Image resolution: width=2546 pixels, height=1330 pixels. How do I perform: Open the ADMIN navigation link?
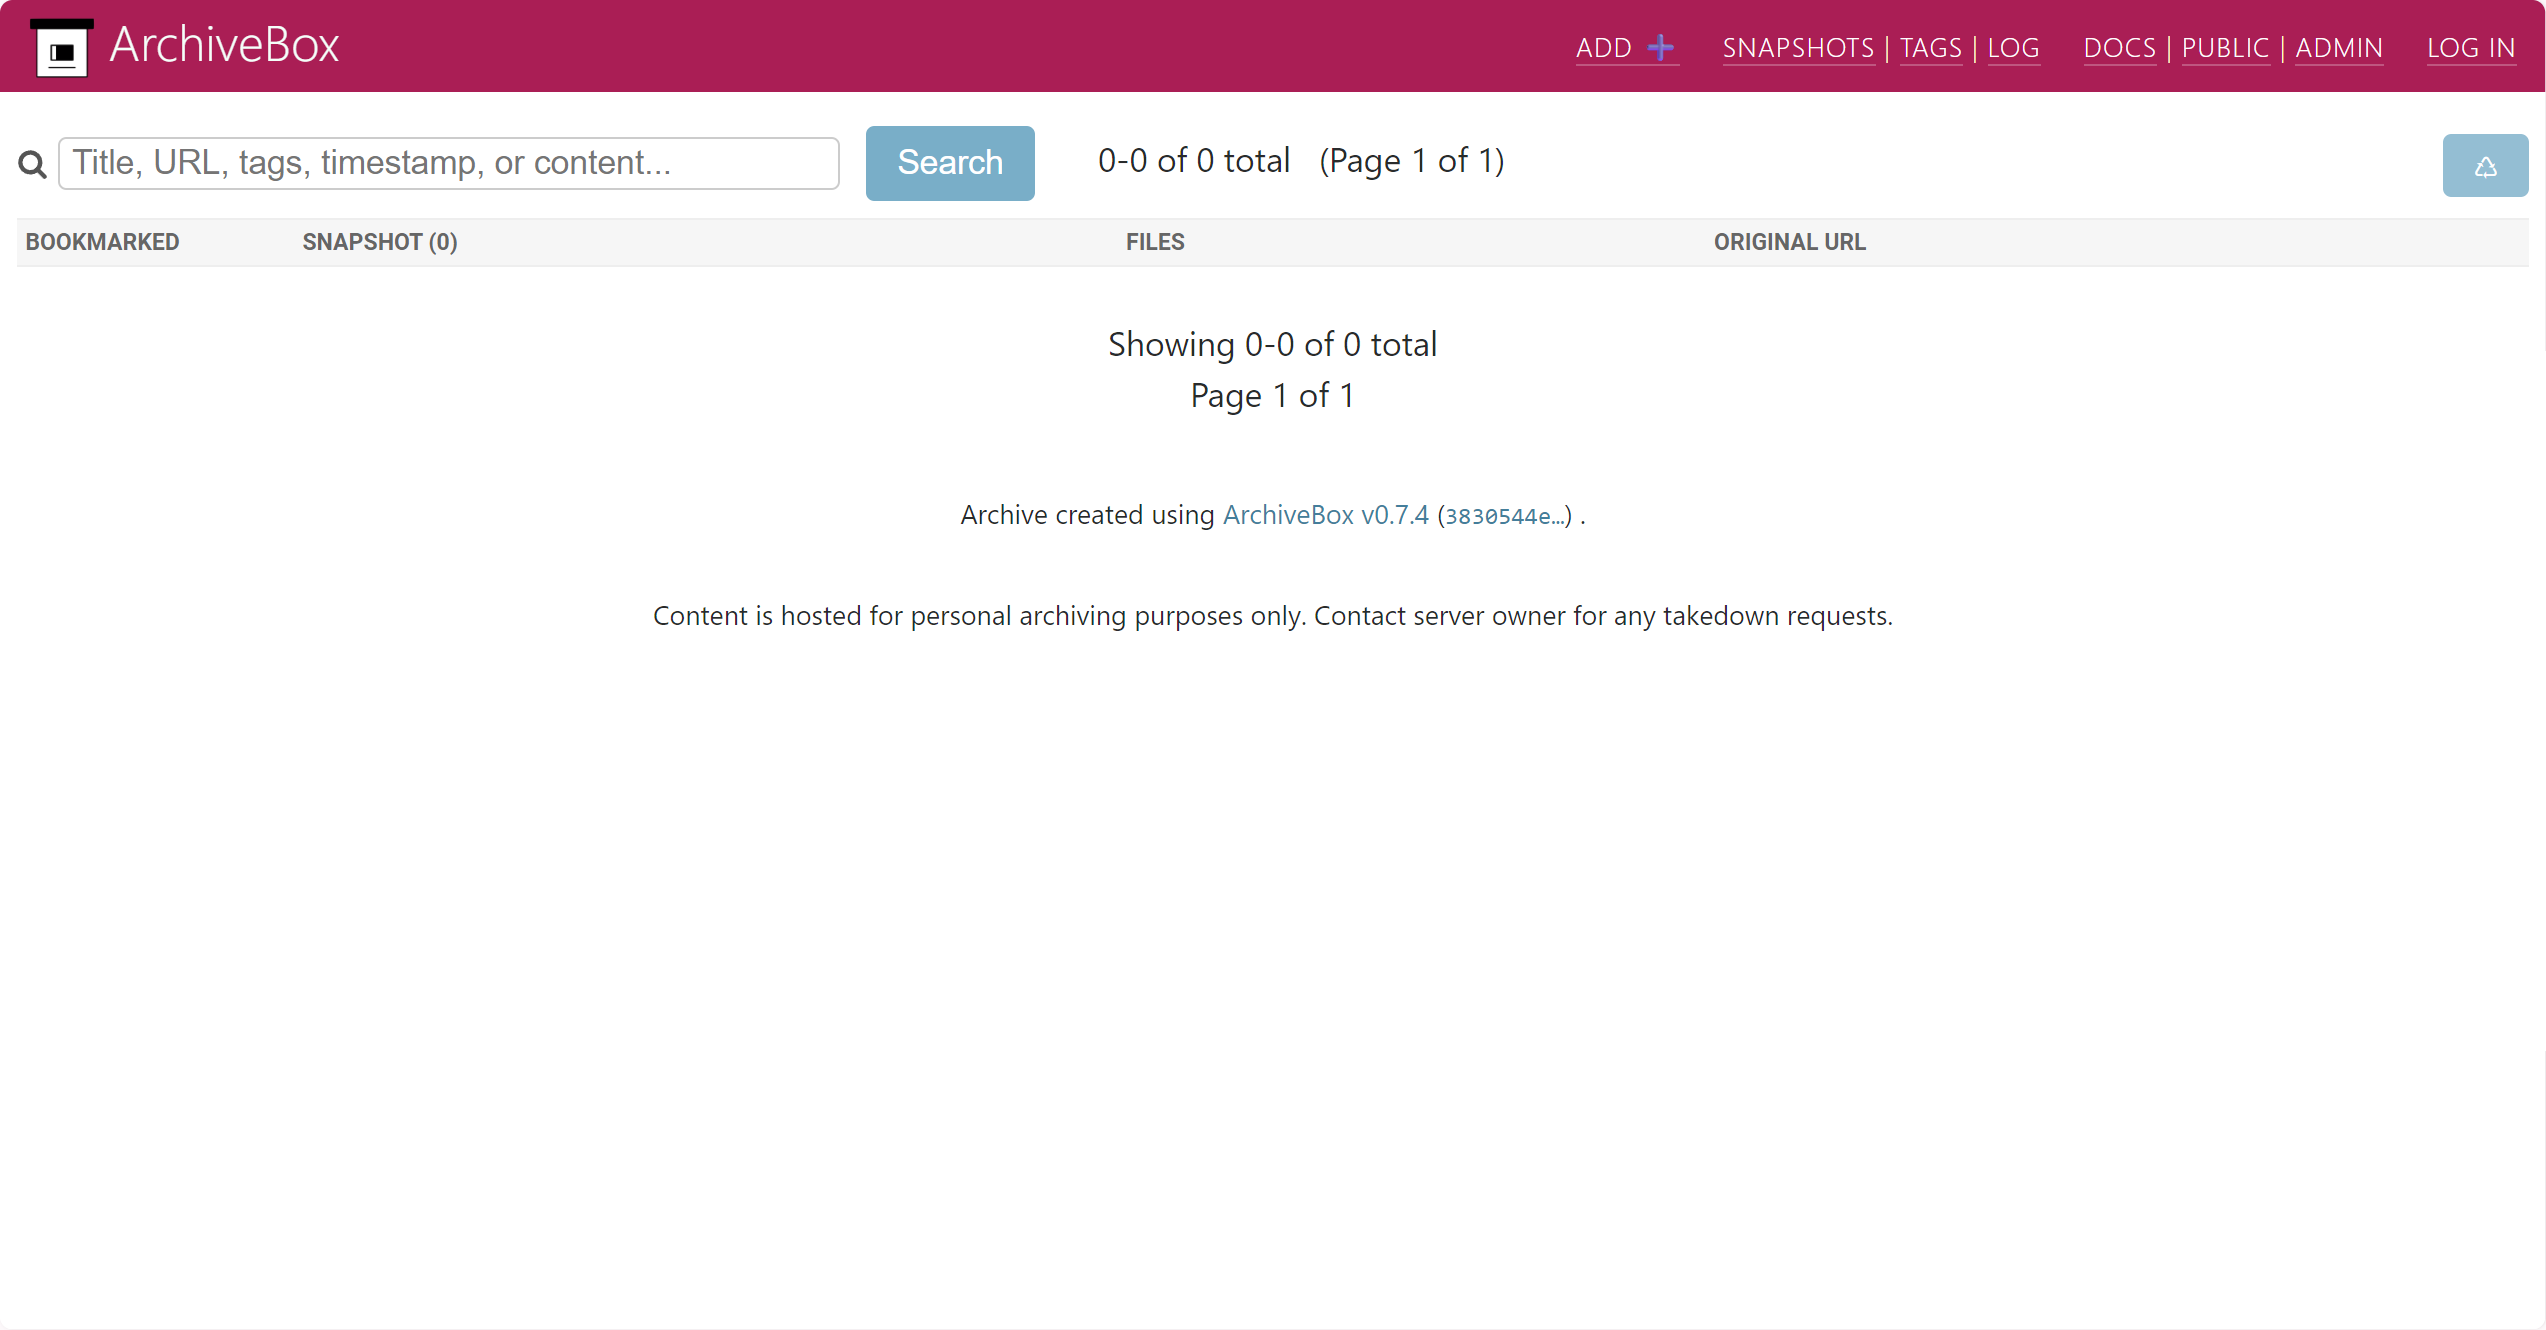coord(2338,48)
